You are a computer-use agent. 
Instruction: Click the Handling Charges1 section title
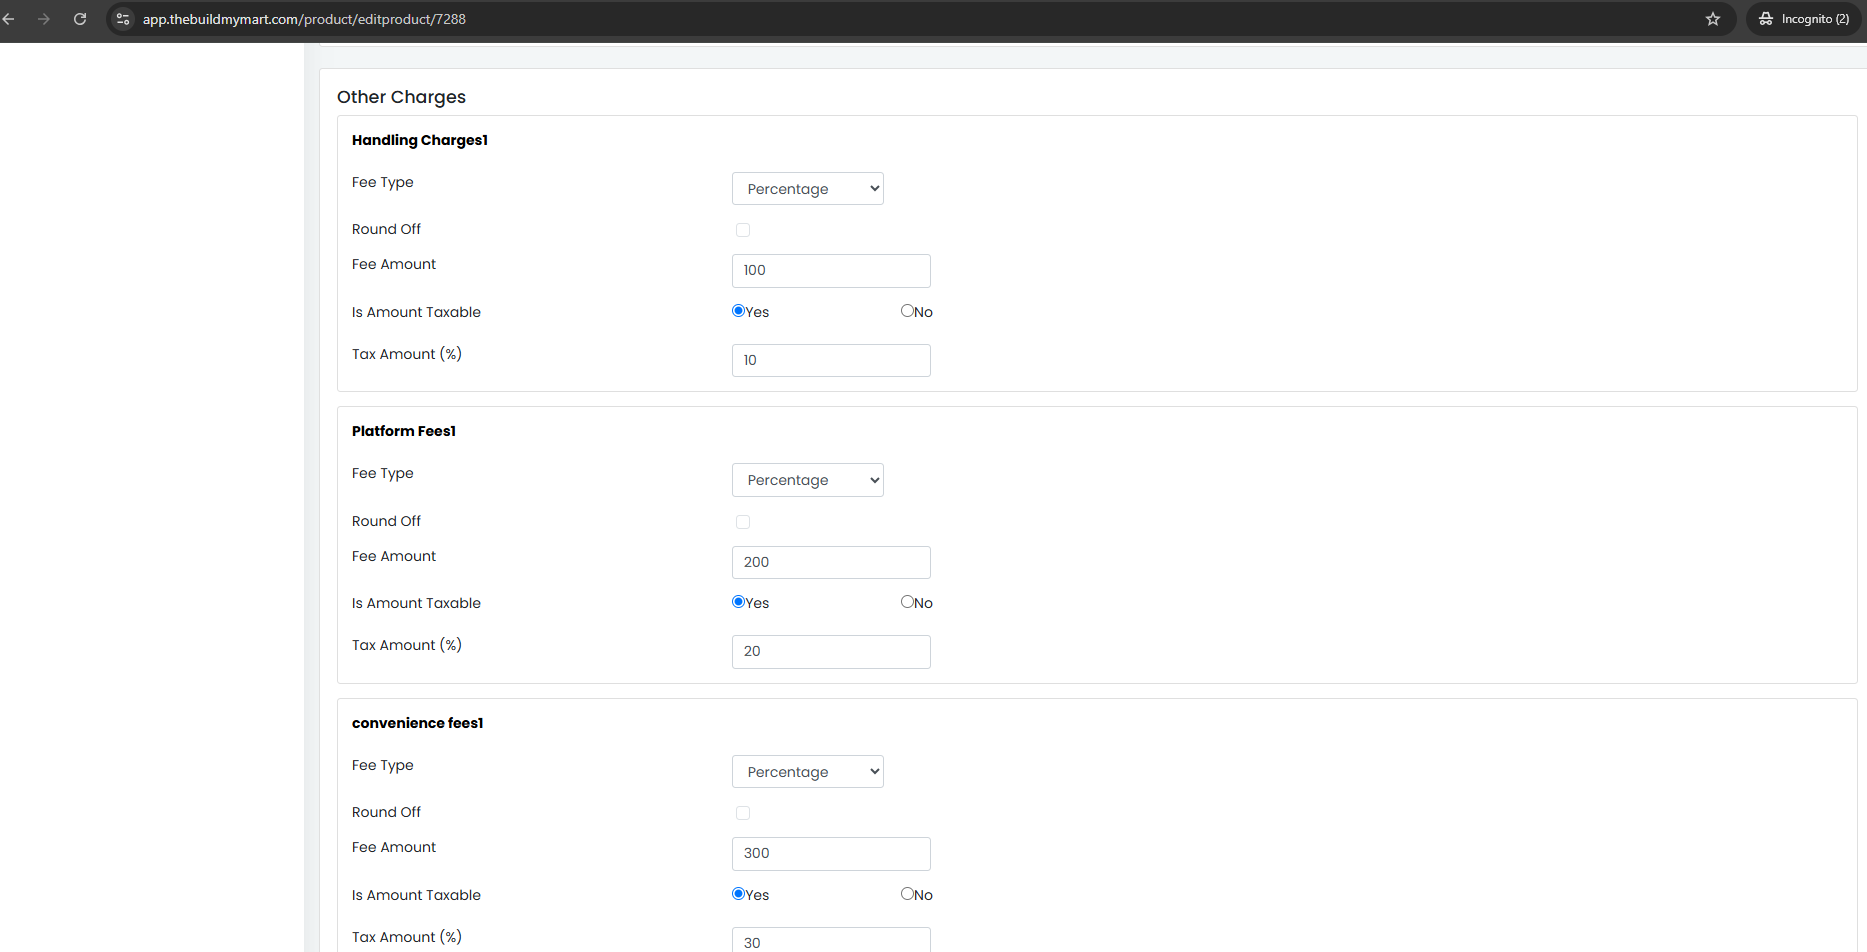tap(420, 140)
